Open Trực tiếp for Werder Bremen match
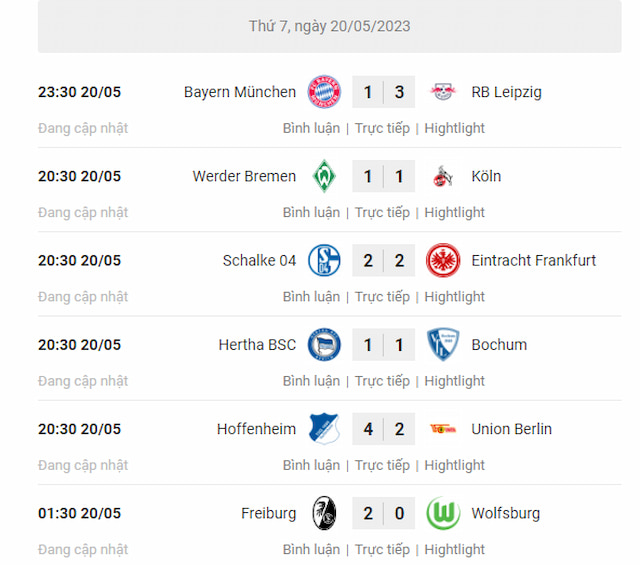The width and height of the screenshot is (640, 565). pyautogui.click(x=382, y=212)
